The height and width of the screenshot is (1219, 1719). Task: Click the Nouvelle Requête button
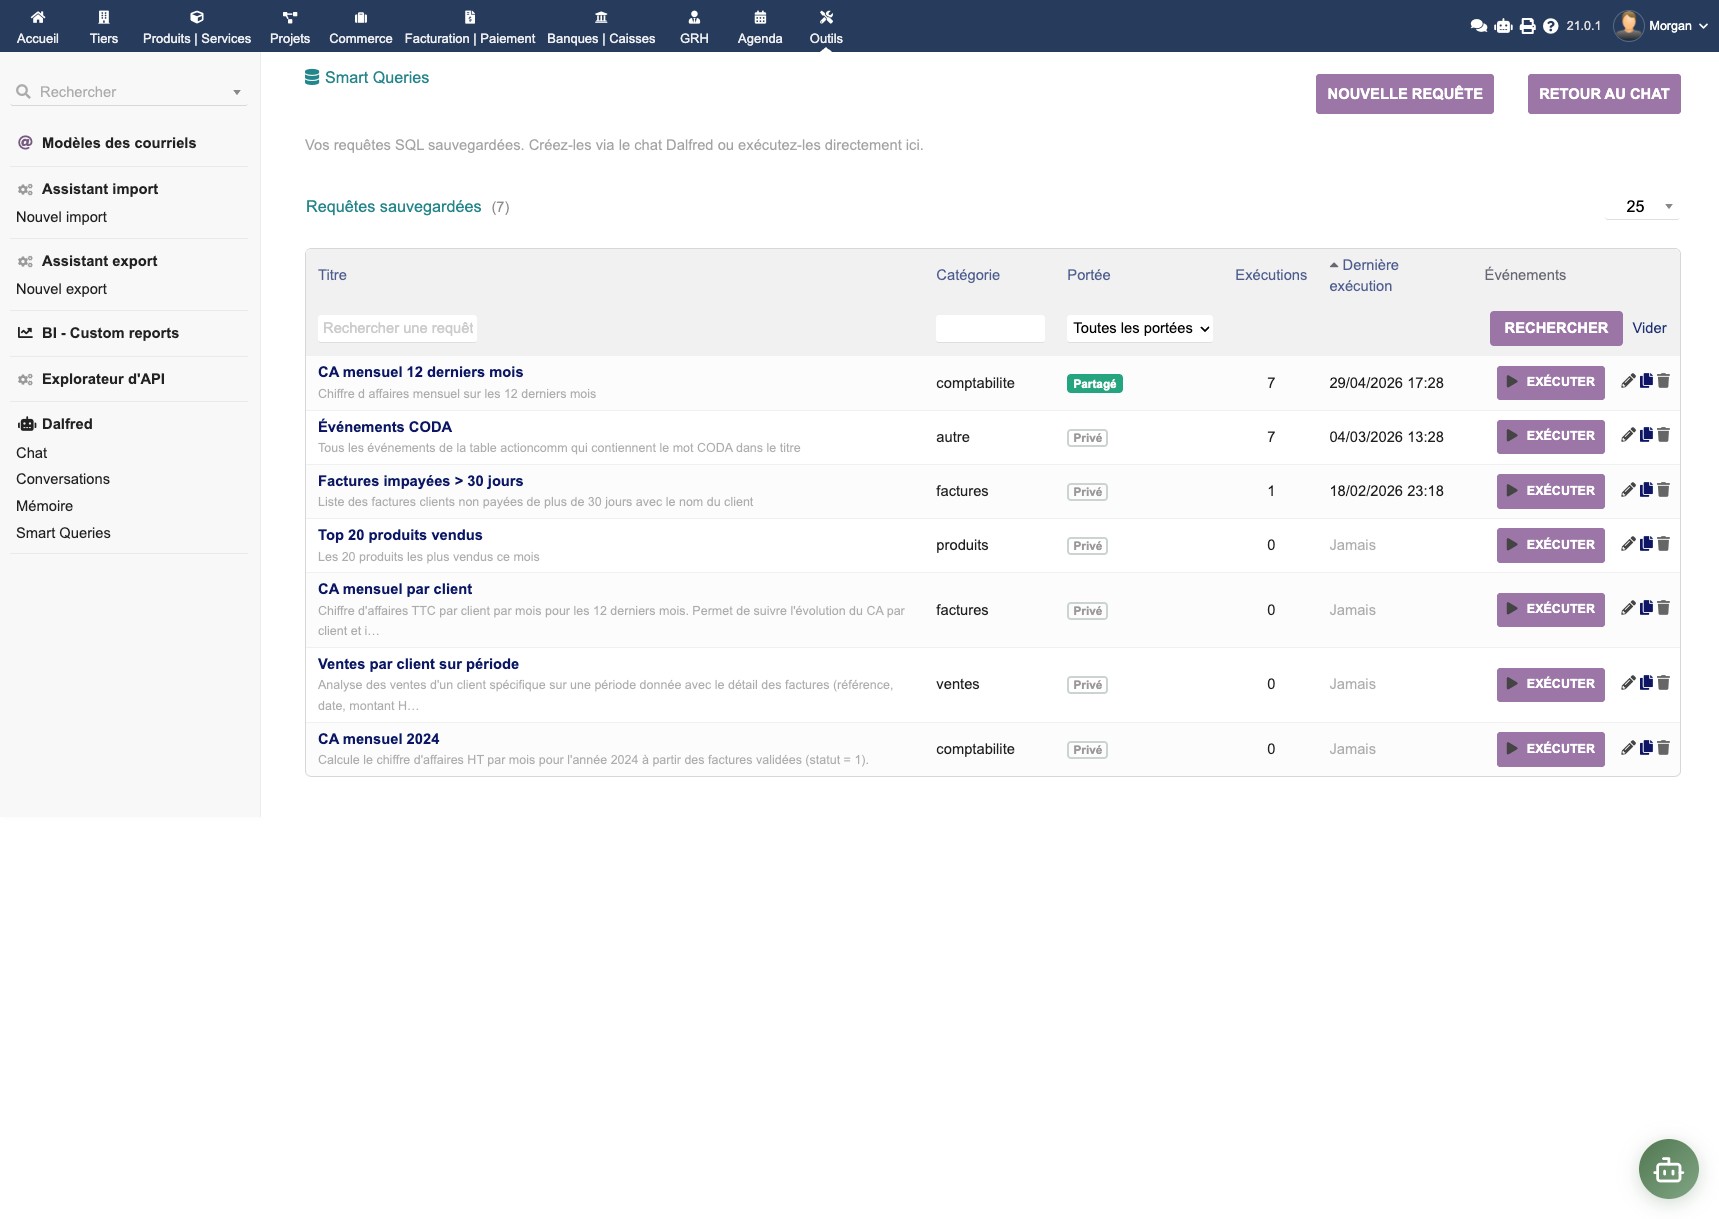coord(1404,94)
